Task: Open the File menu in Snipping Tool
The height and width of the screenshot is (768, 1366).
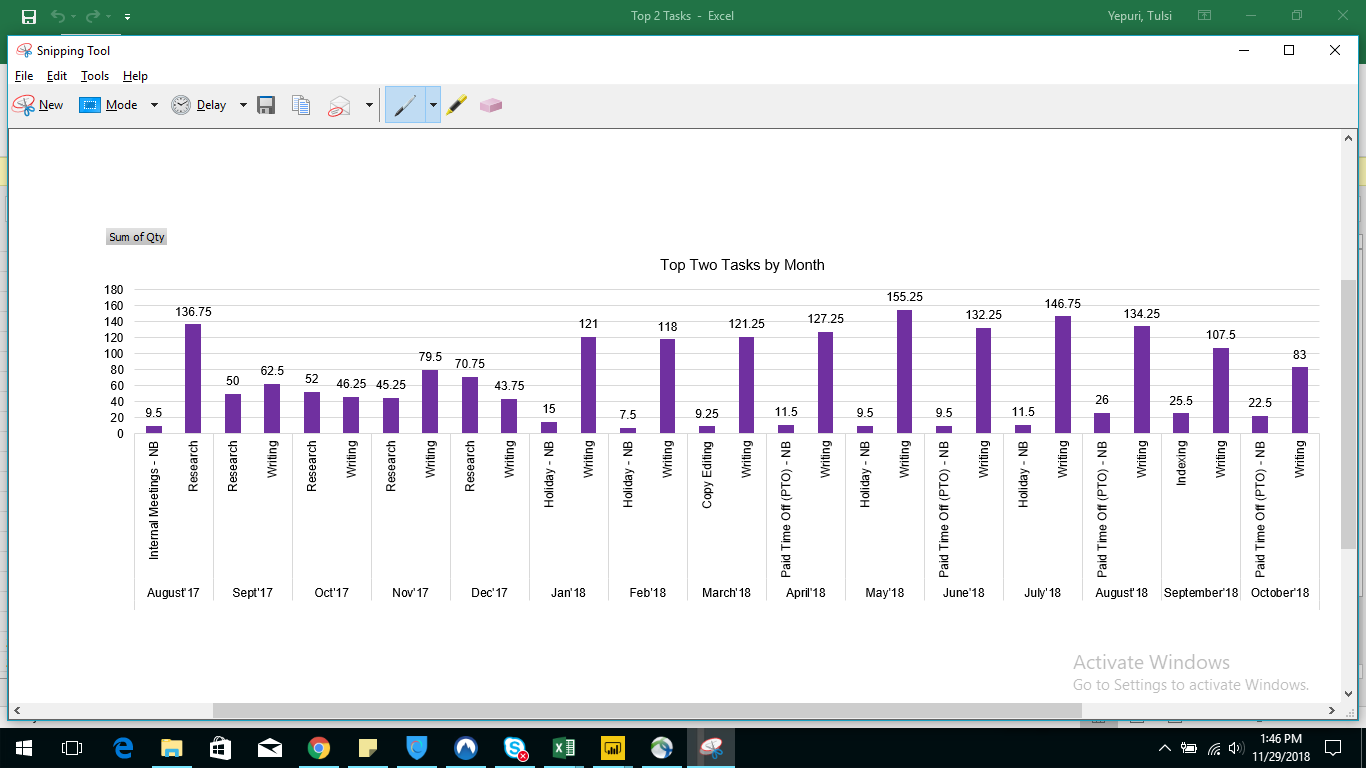Action: pyautogui.click(x=24, y=76)
